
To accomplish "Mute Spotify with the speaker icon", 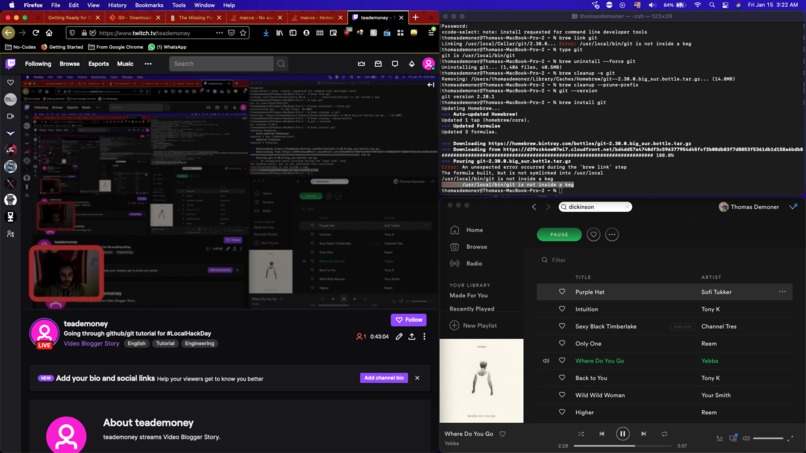I will tap(746, 438).
